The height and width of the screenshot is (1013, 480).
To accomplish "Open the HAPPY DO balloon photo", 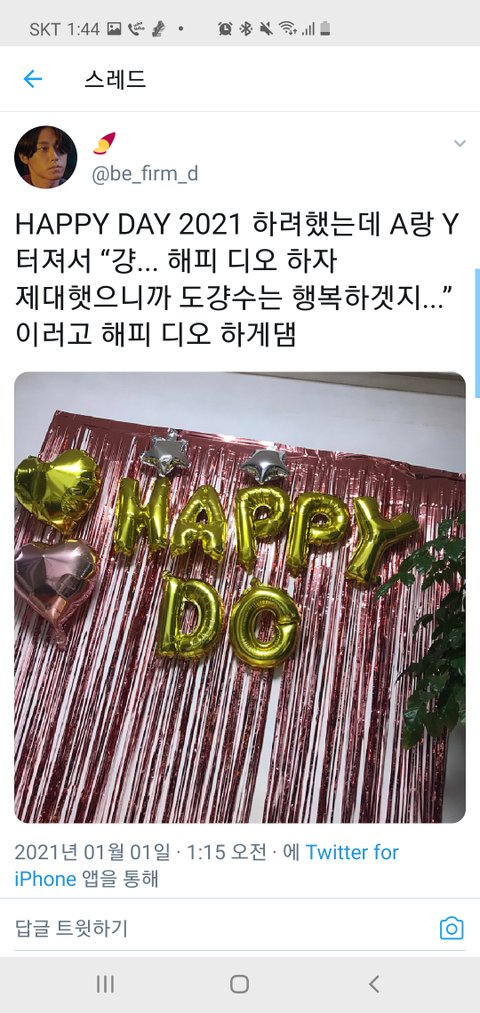I will pos(240,597).
